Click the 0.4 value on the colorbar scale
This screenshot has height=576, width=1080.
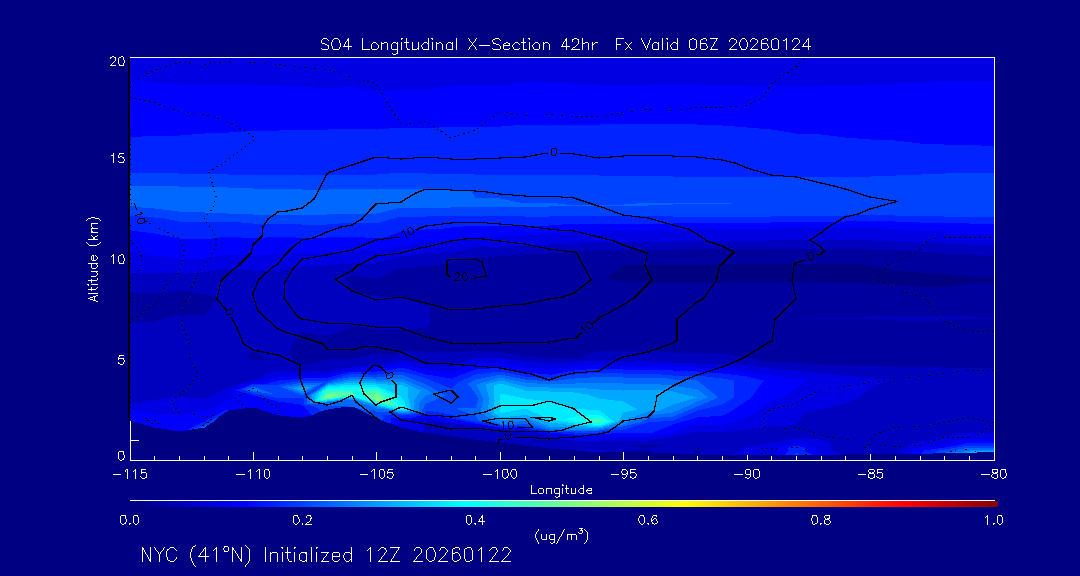pos(475,520)
